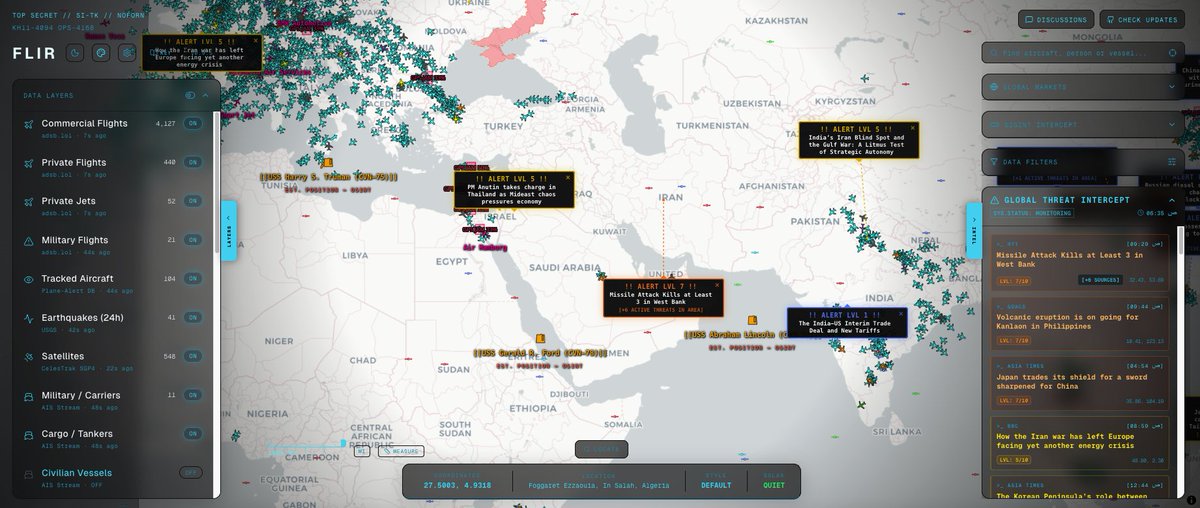Close the Europe energy crisis alert popup

tap(255, 42)
